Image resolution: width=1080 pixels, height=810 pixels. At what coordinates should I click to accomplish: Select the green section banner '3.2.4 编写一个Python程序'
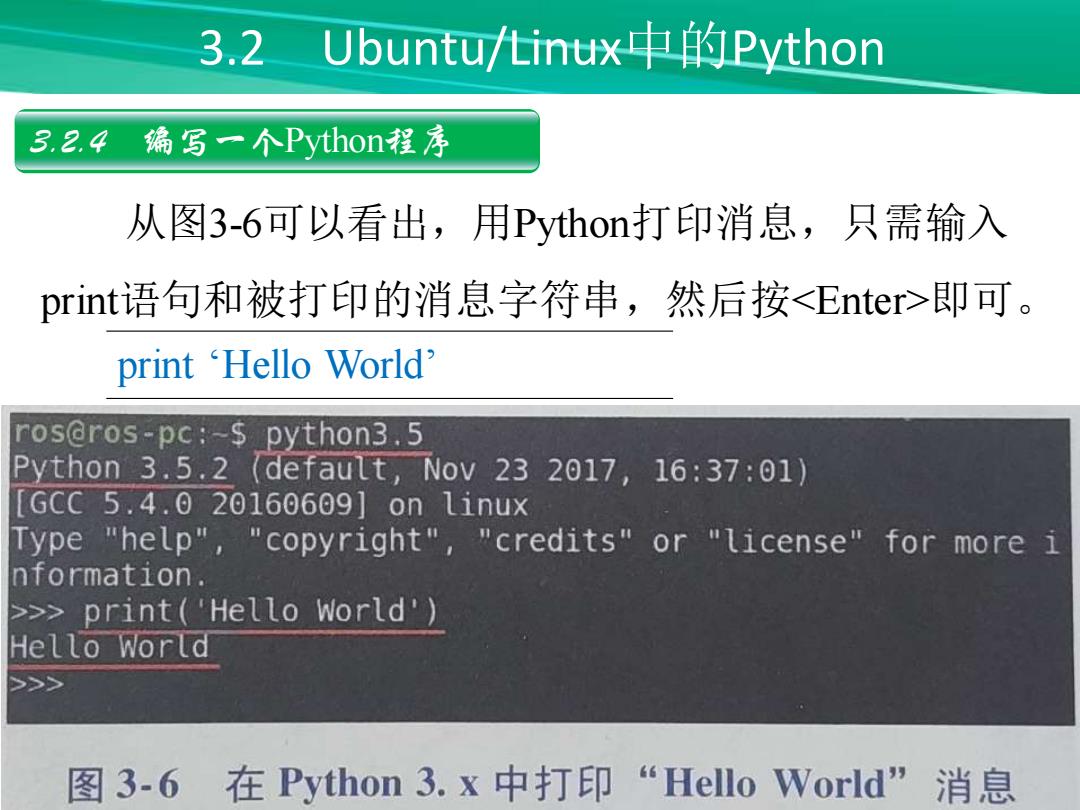277,141
